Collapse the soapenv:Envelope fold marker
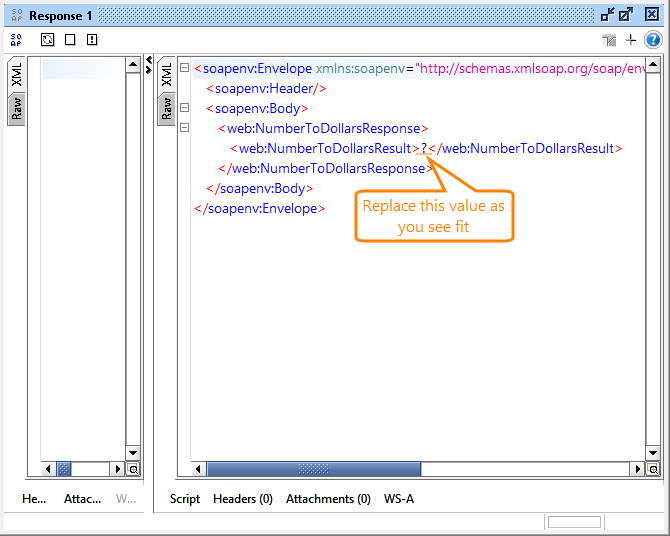 coord(184,68)
